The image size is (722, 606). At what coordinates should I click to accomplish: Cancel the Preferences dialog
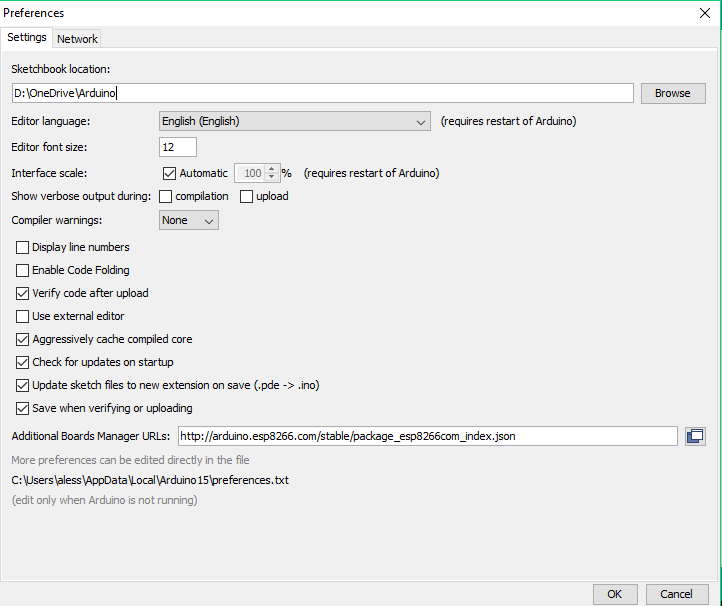click(676, 594)
